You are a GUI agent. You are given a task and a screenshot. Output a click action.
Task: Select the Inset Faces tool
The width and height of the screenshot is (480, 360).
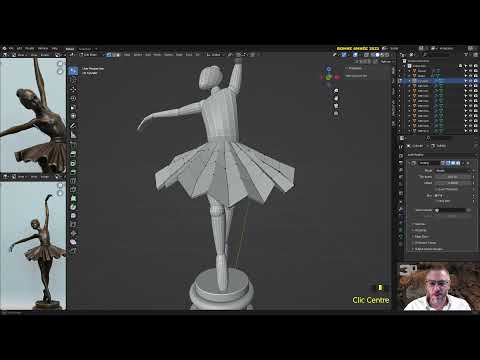tap(73, 163)
